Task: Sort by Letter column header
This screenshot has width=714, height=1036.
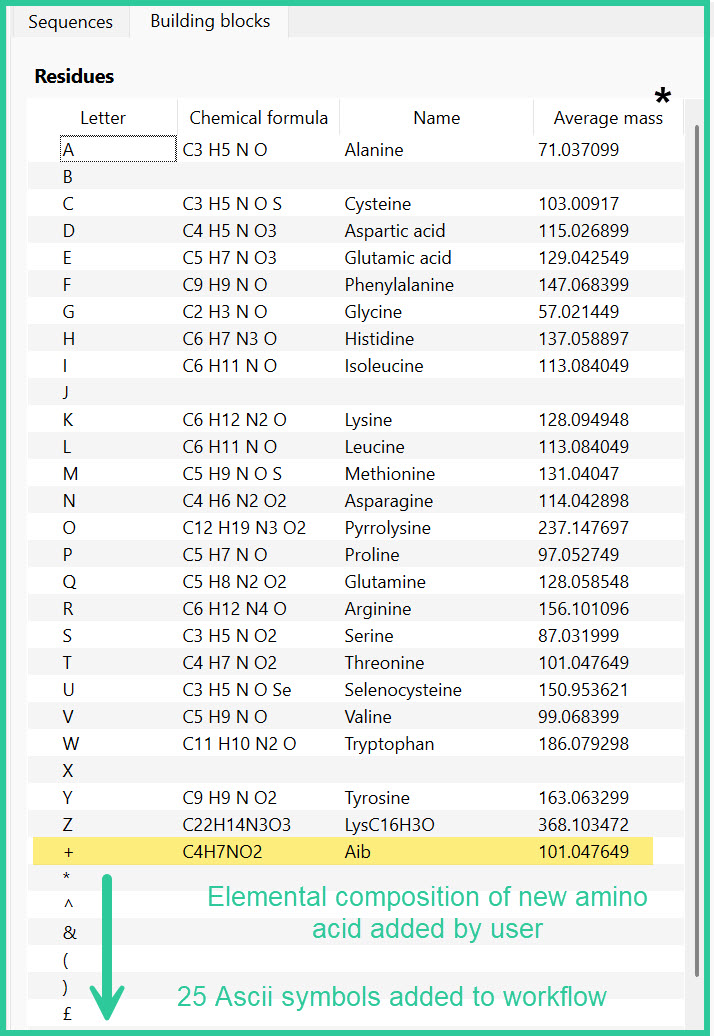Action: (102, 118)
